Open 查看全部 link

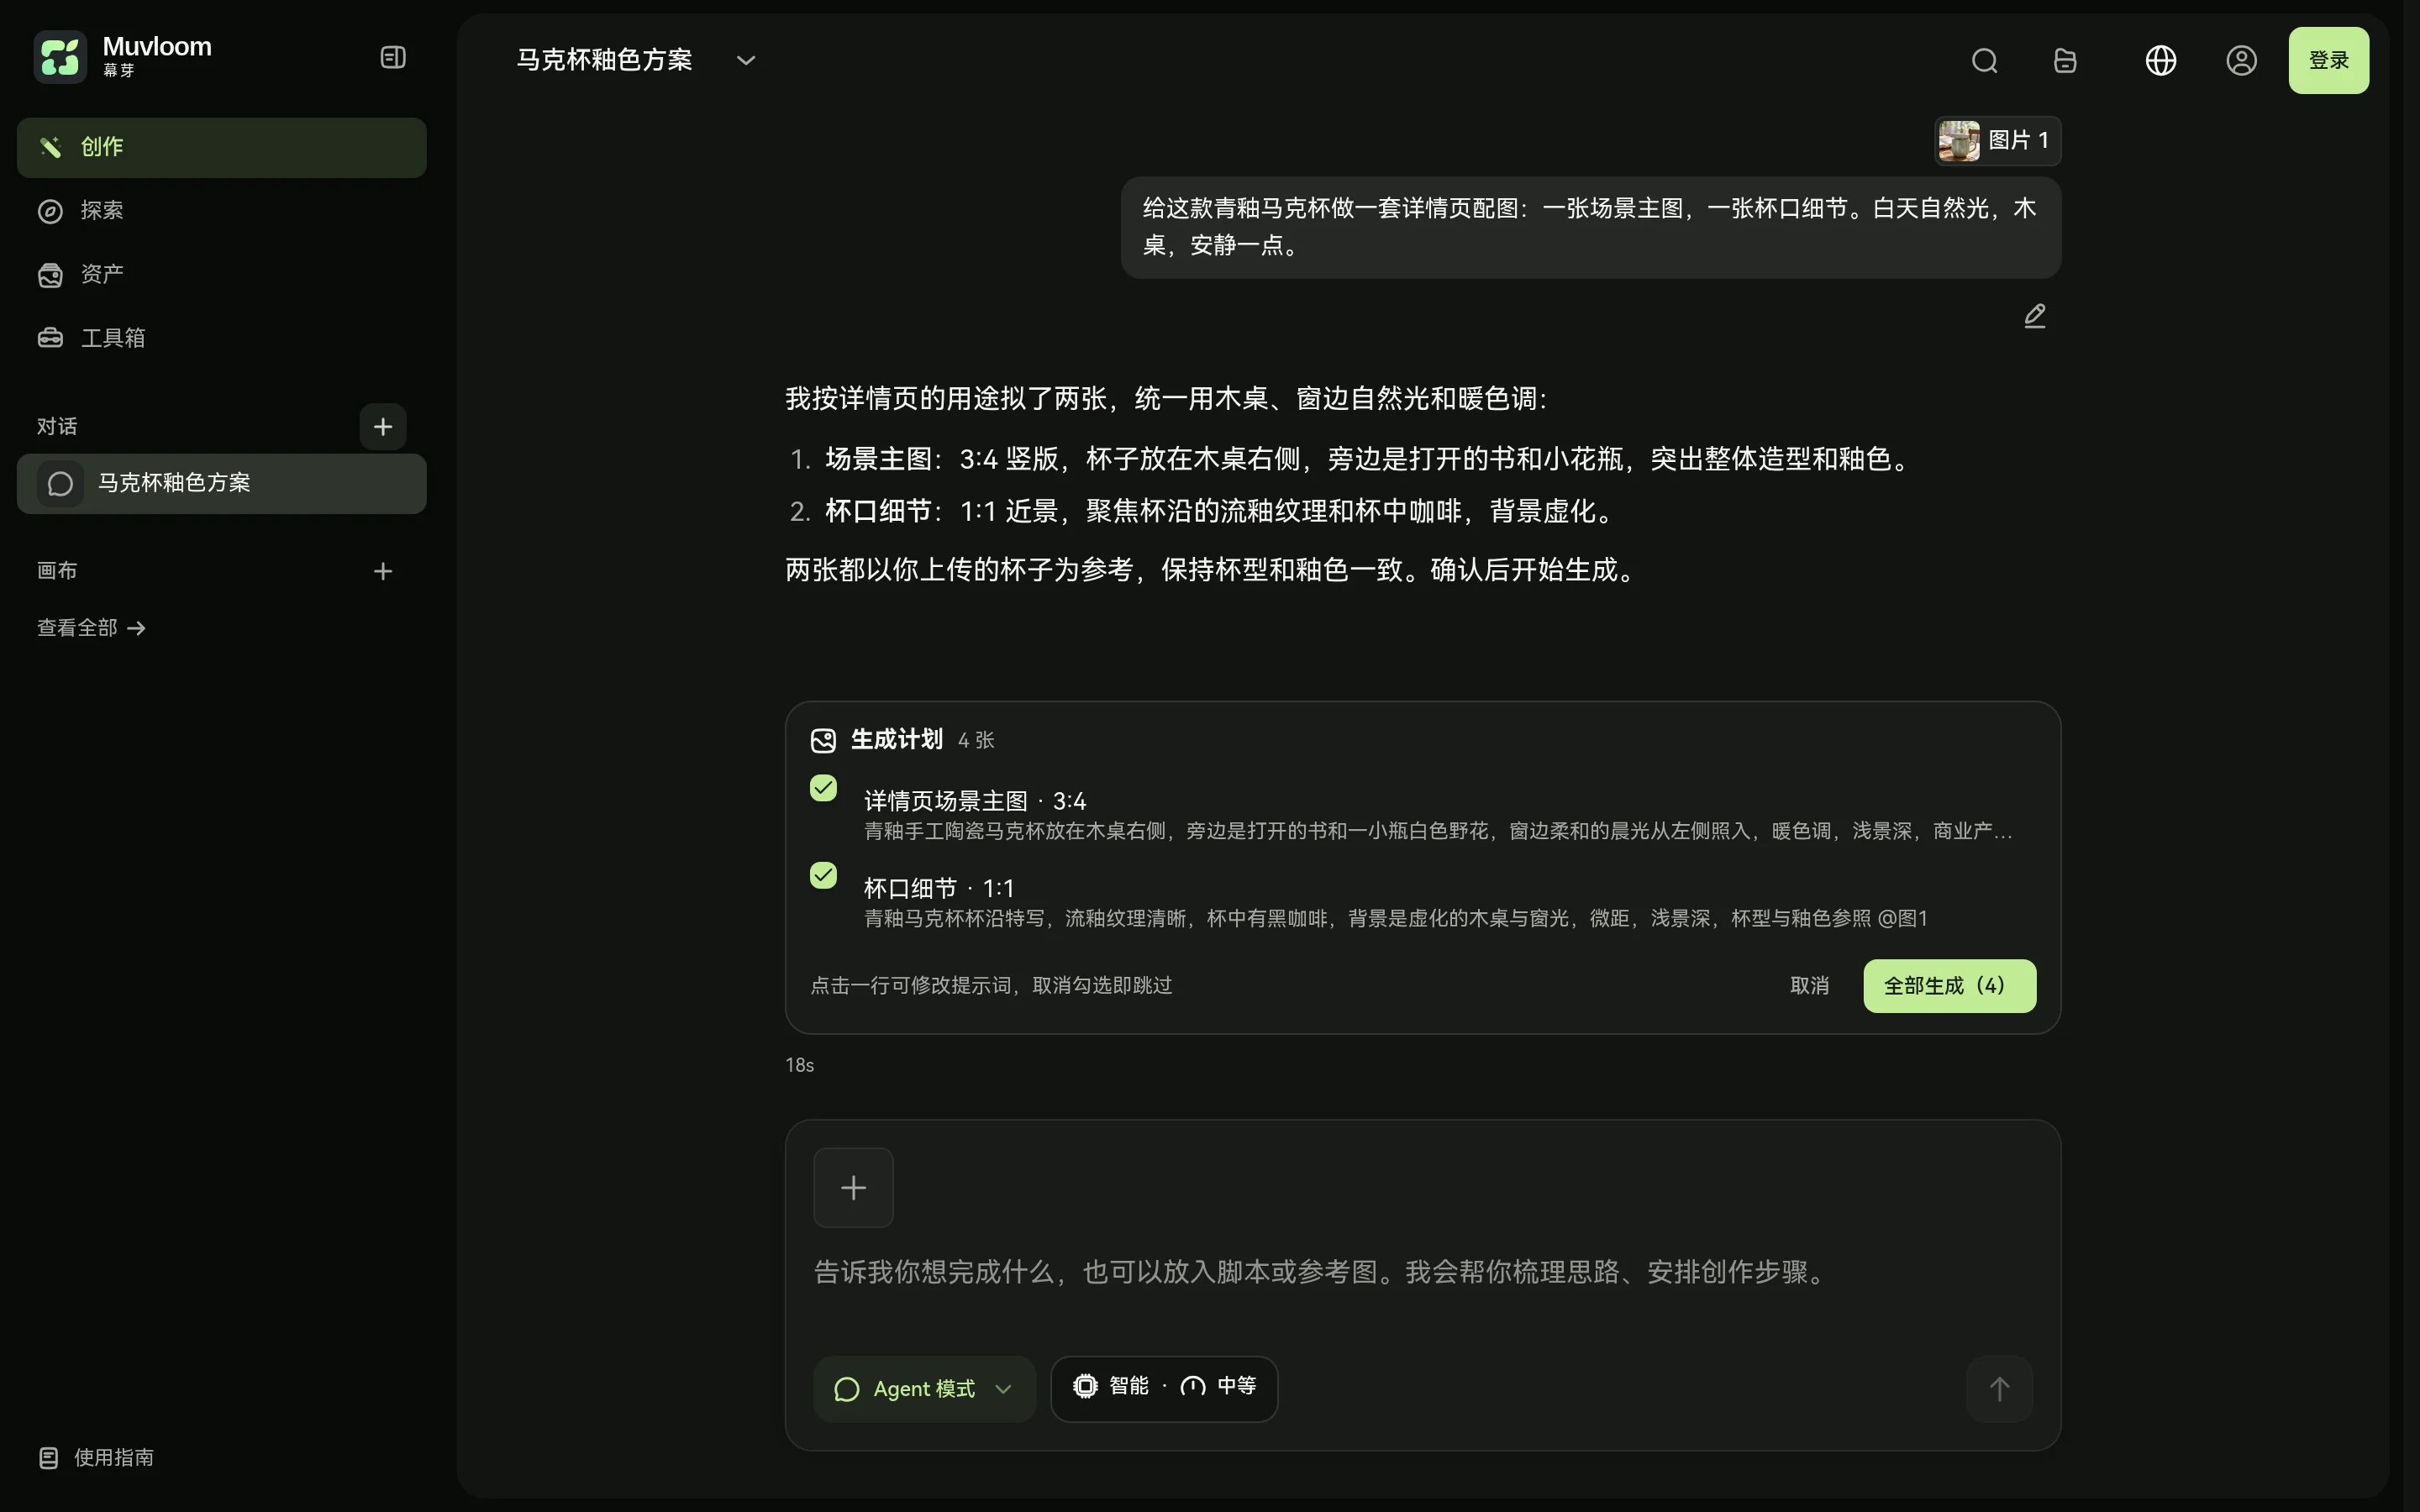(92, 628)
